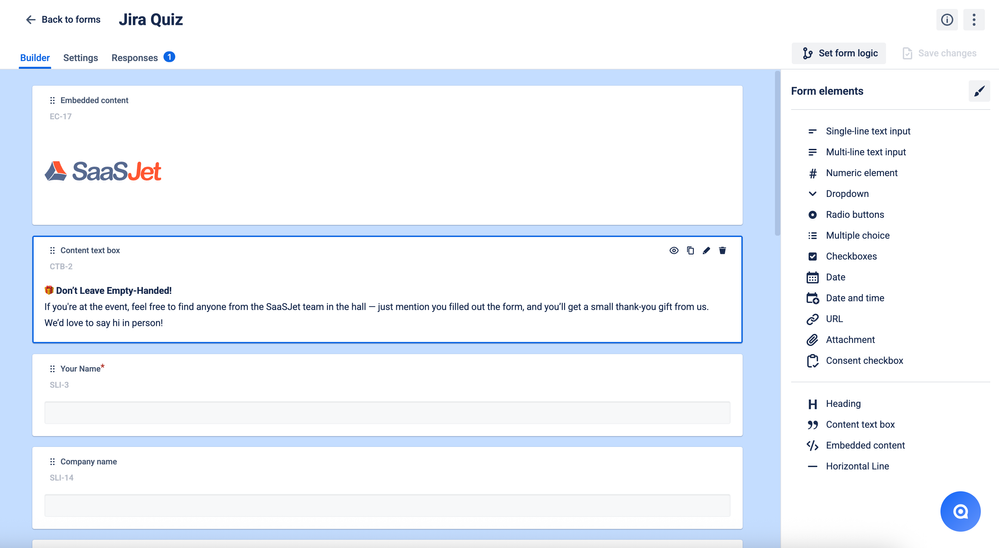Select the Radio buttons label
Screen dimensions: 999x548
854,215
